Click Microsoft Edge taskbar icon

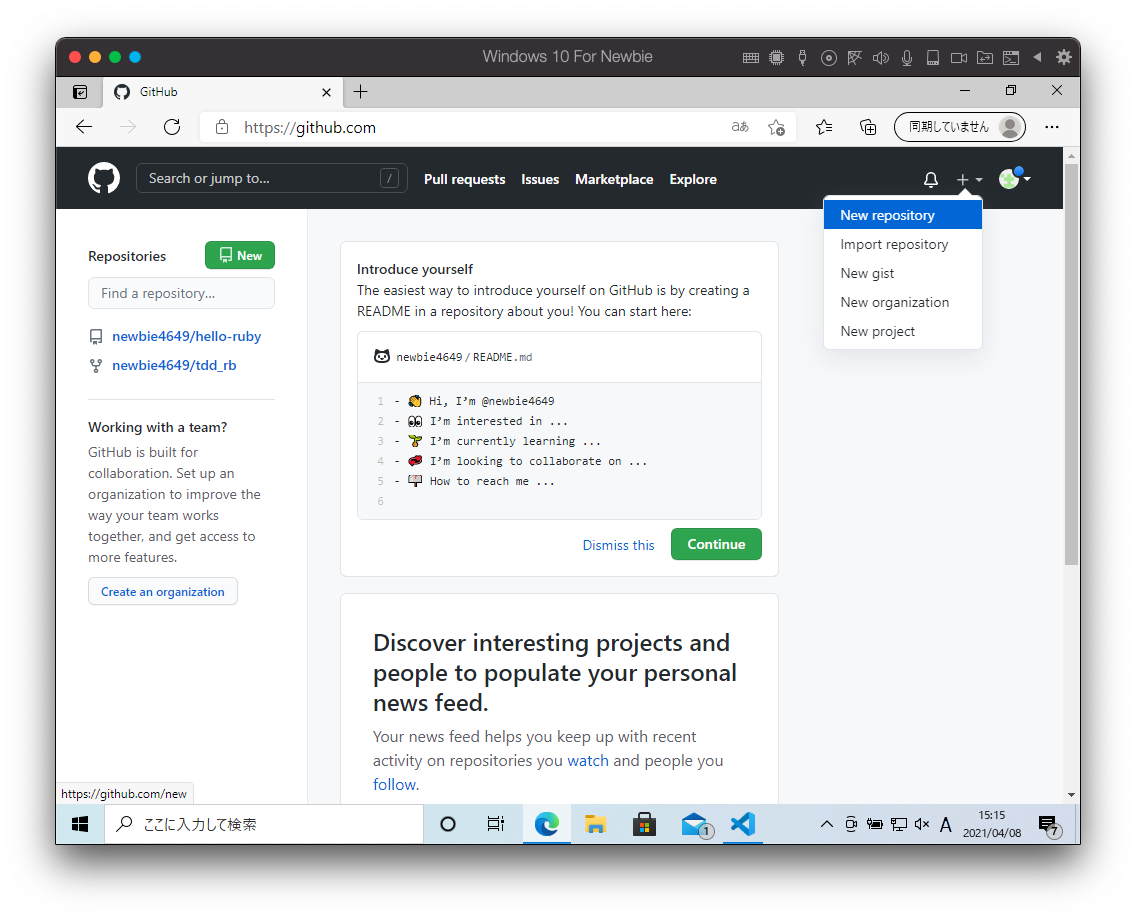pyautogui.click(x=546, y=824)
